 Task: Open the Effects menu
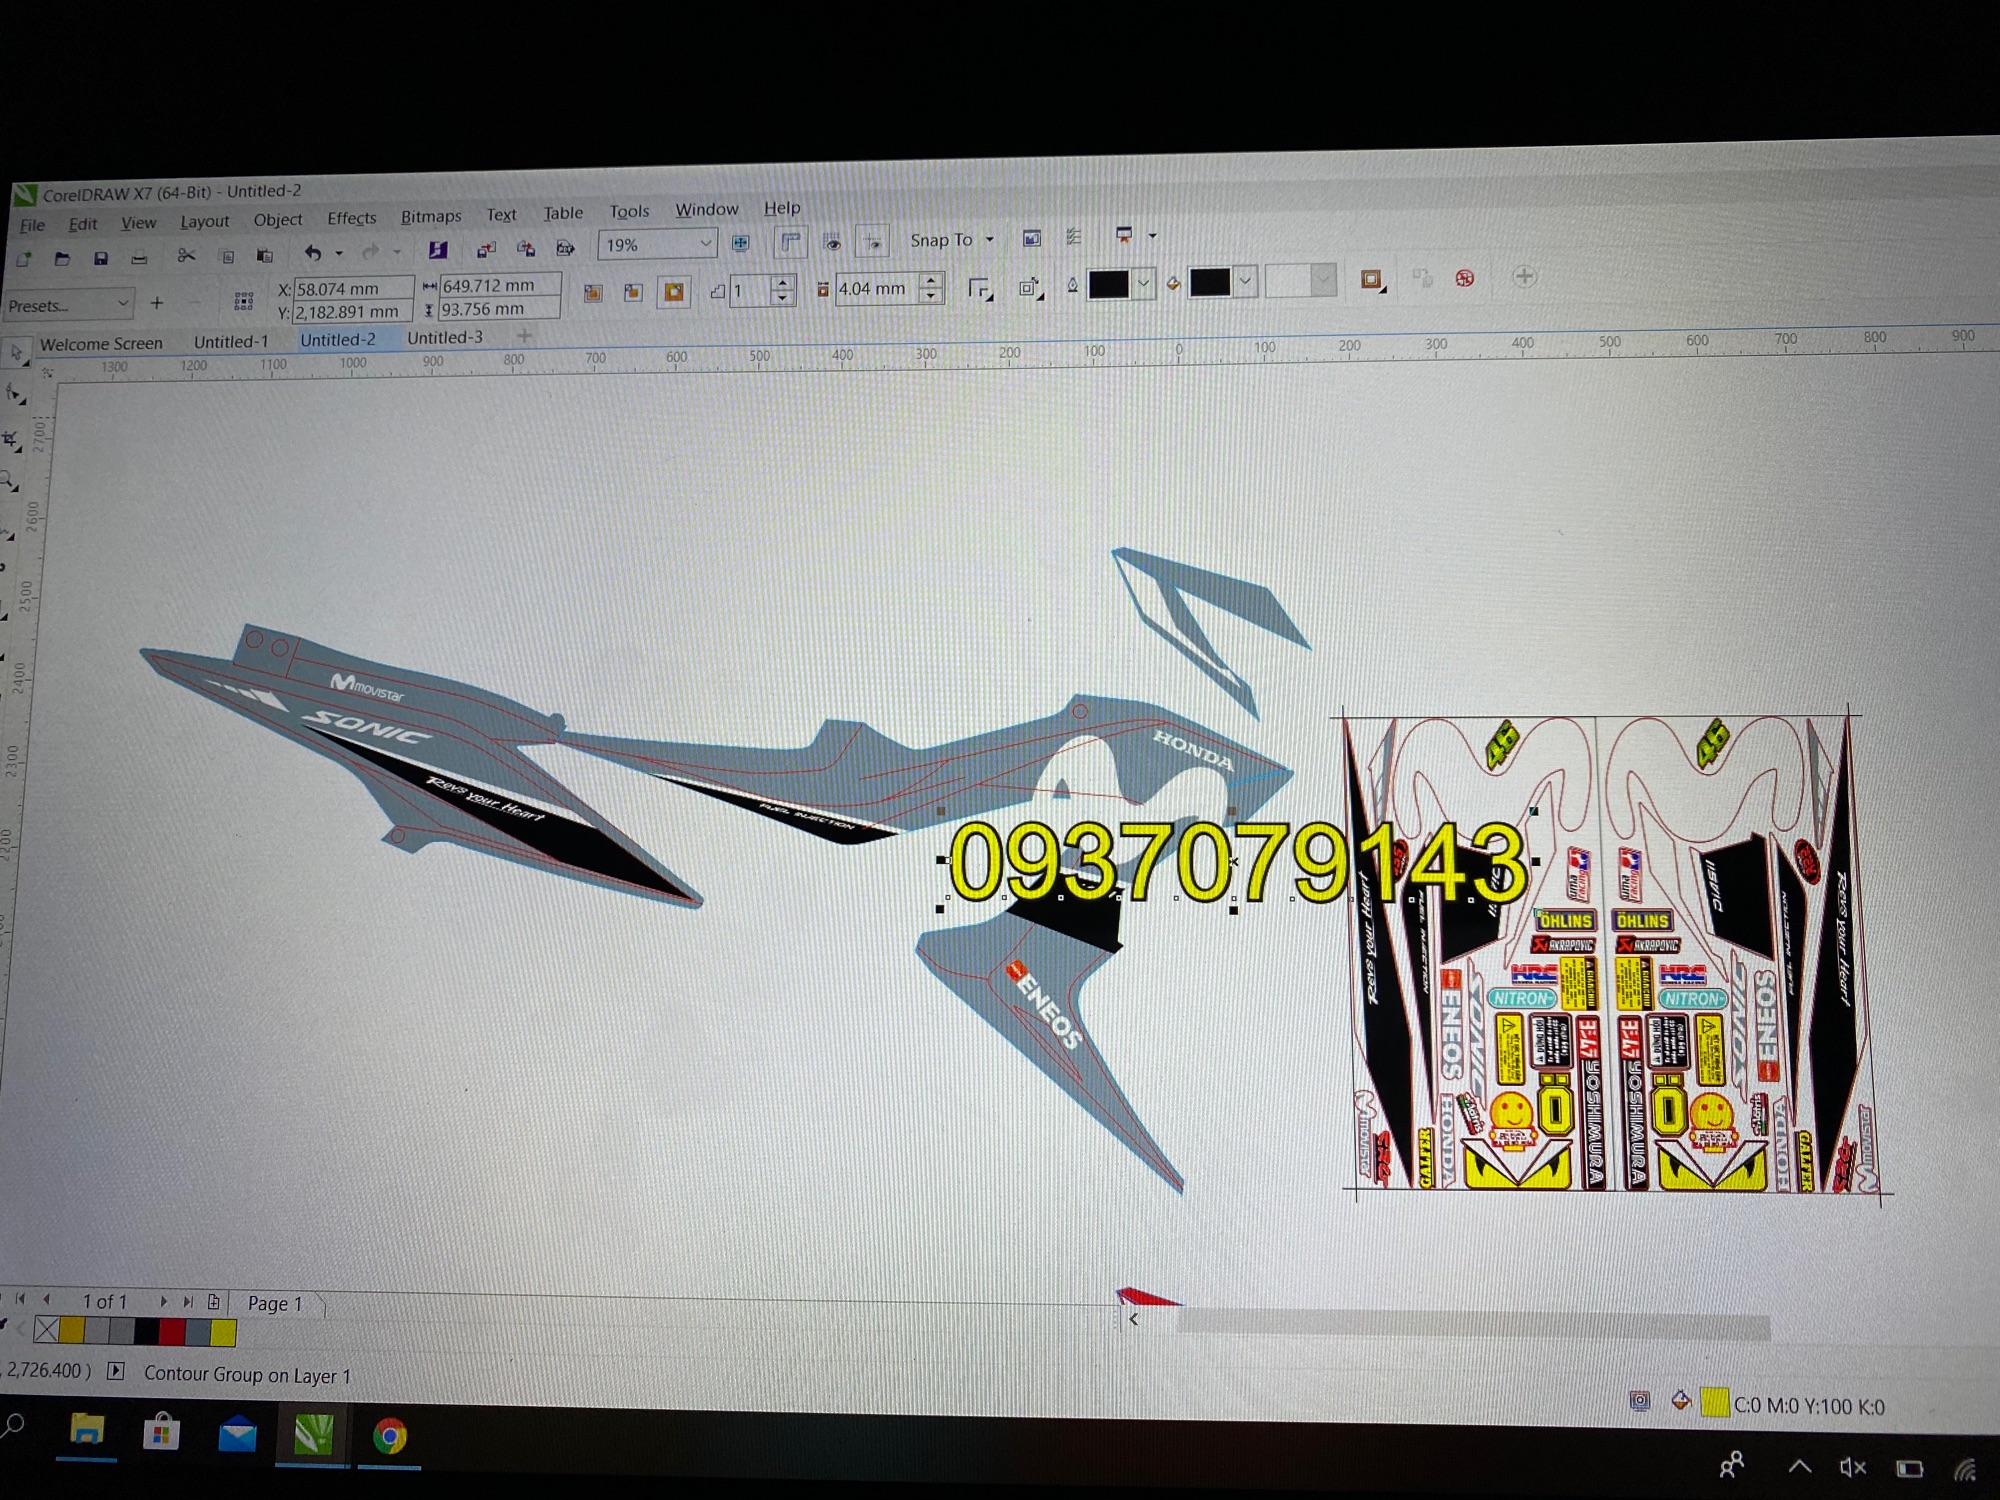coord(352,217)
